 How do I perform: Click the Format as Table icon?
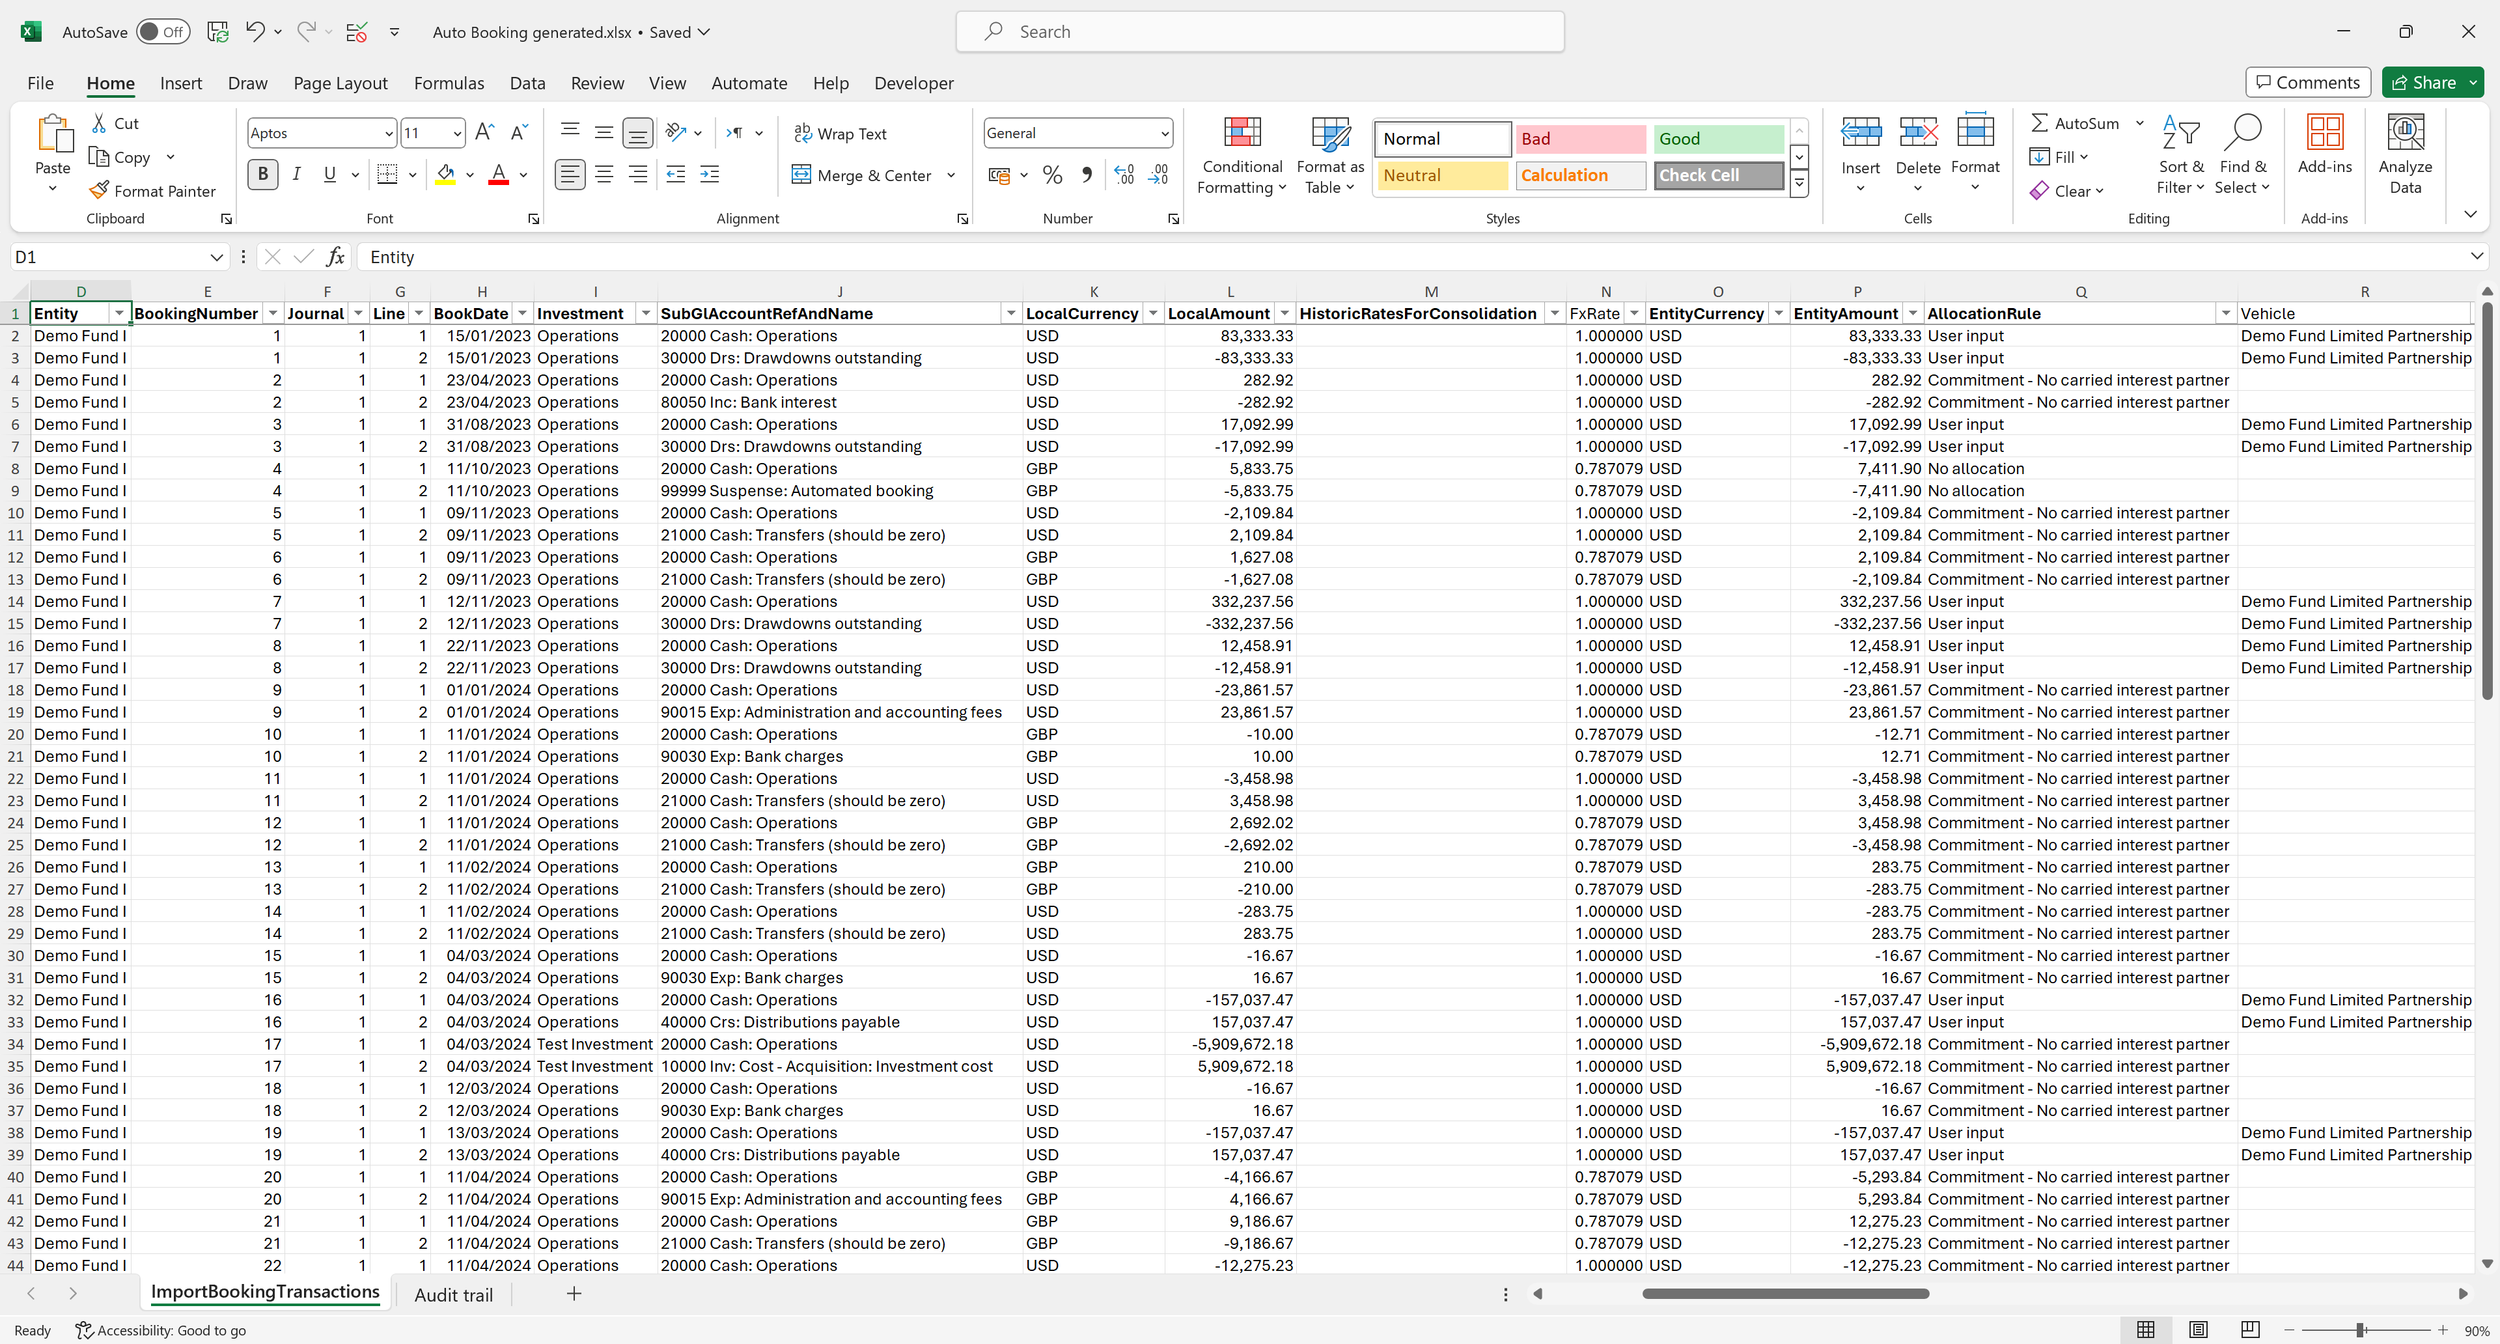1329,134
